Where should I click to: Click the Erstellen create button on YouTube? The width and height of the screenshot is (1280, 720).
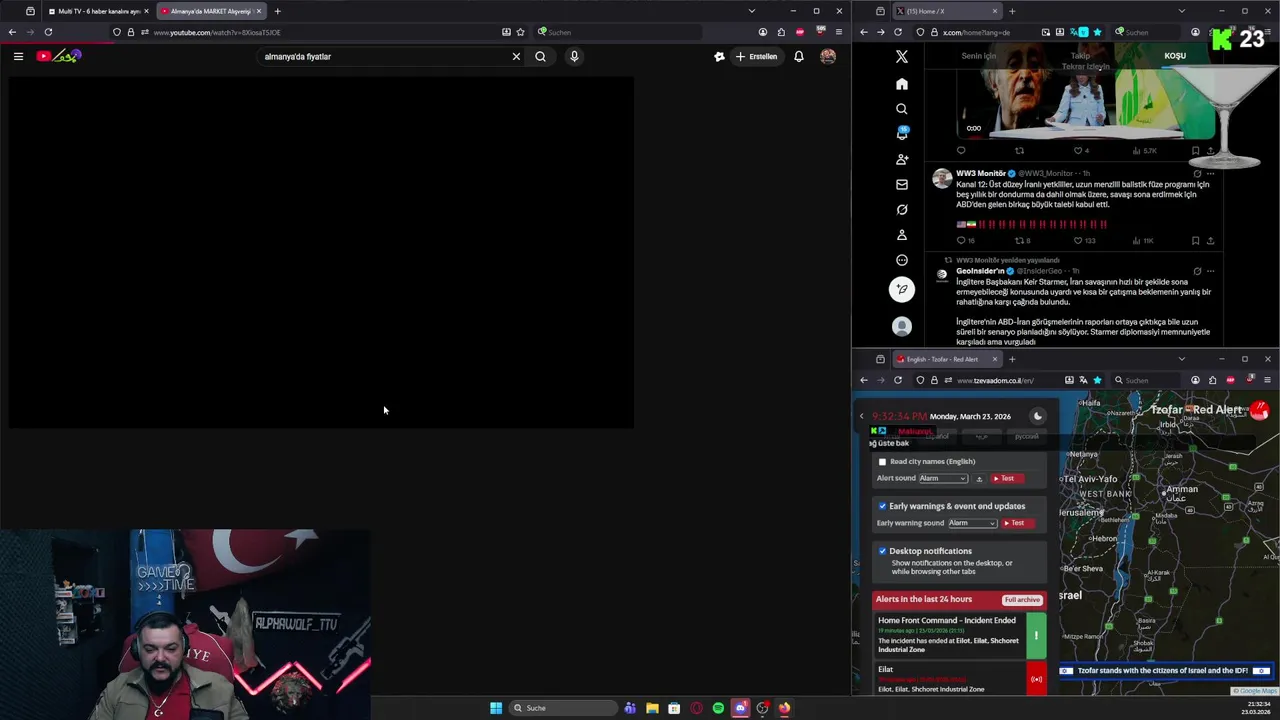(x=756, y=57)
